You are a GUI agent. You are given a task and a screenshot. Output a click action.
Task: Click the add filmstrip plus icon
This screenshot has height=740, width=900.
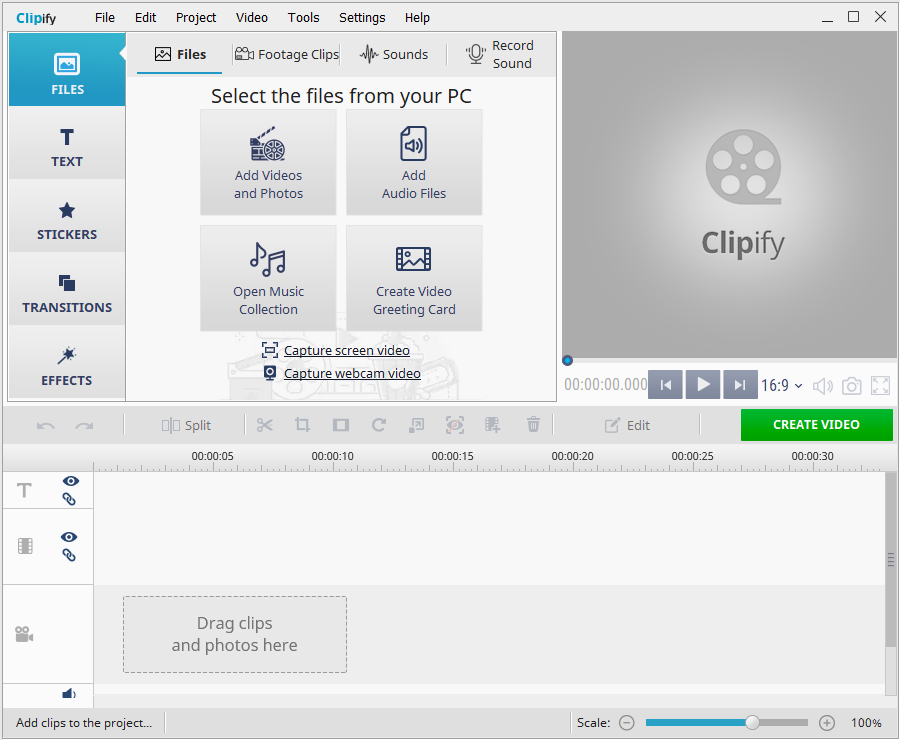(492, 425)
